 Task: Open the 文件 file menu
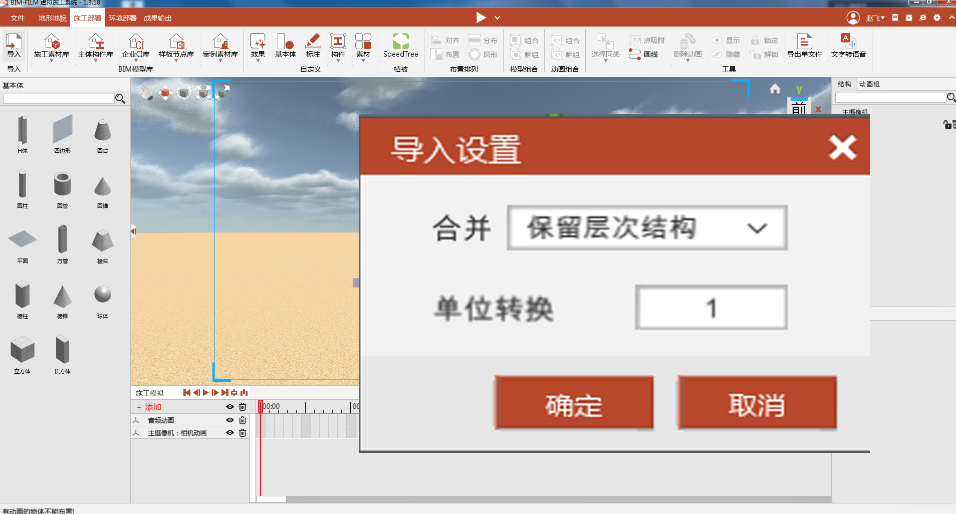(17, 18)
